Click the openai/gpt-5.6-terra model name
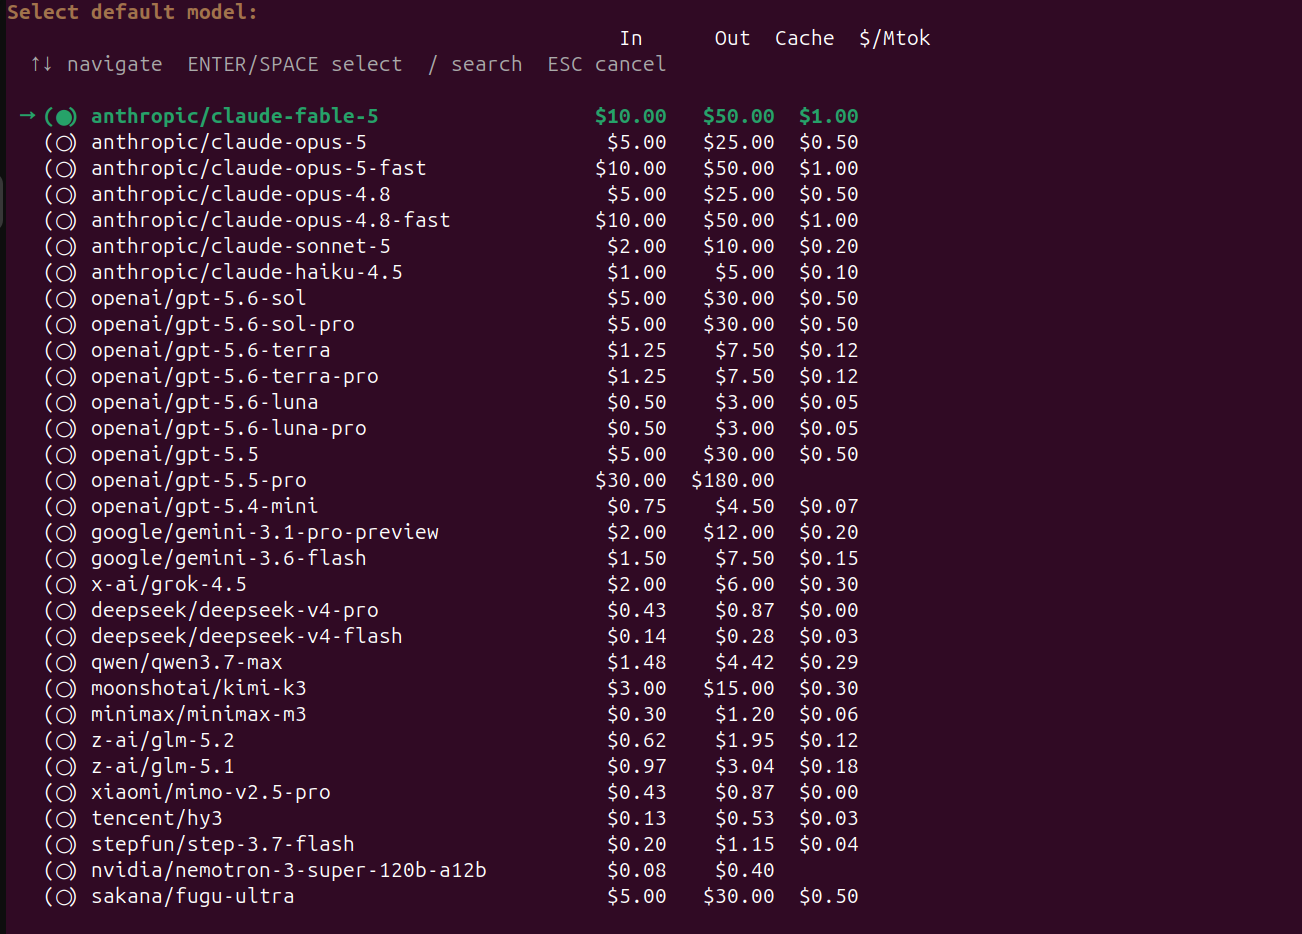 210,350
